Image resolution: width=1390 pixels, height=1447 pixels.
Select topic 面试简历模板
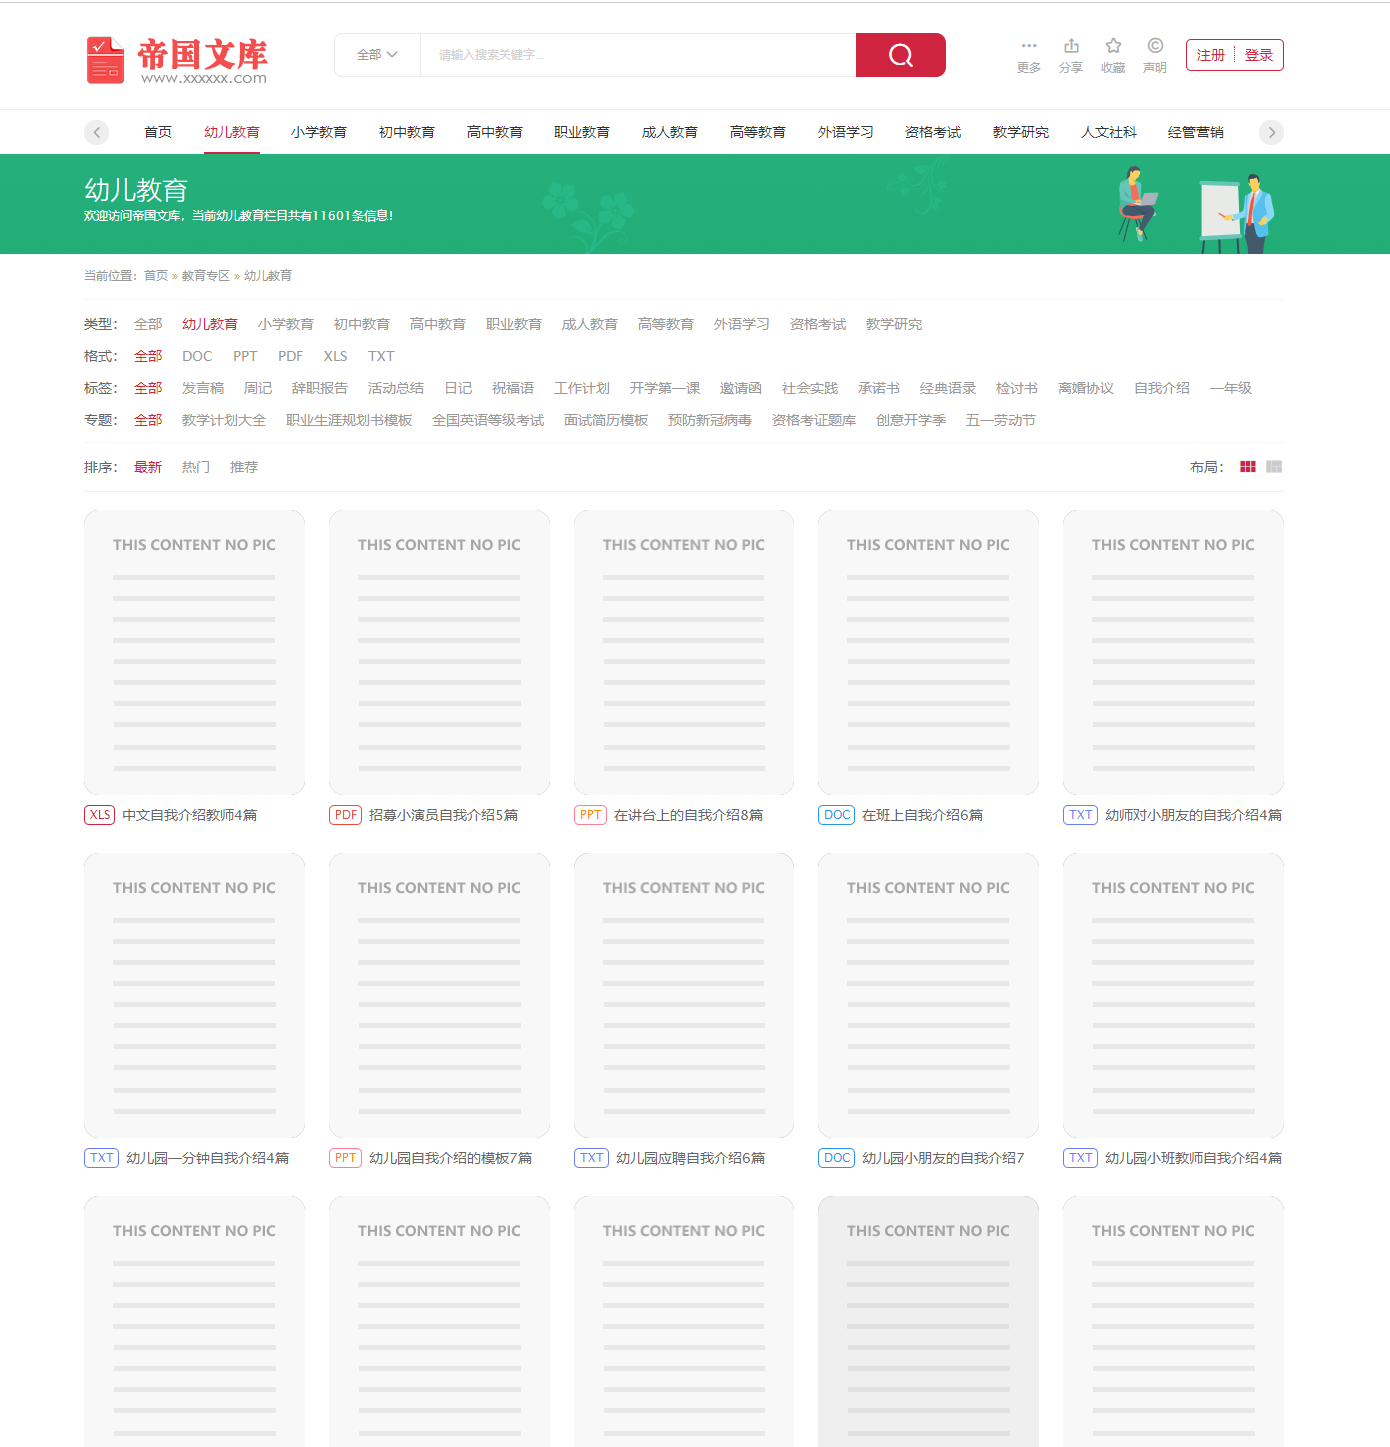pos(606,420)
